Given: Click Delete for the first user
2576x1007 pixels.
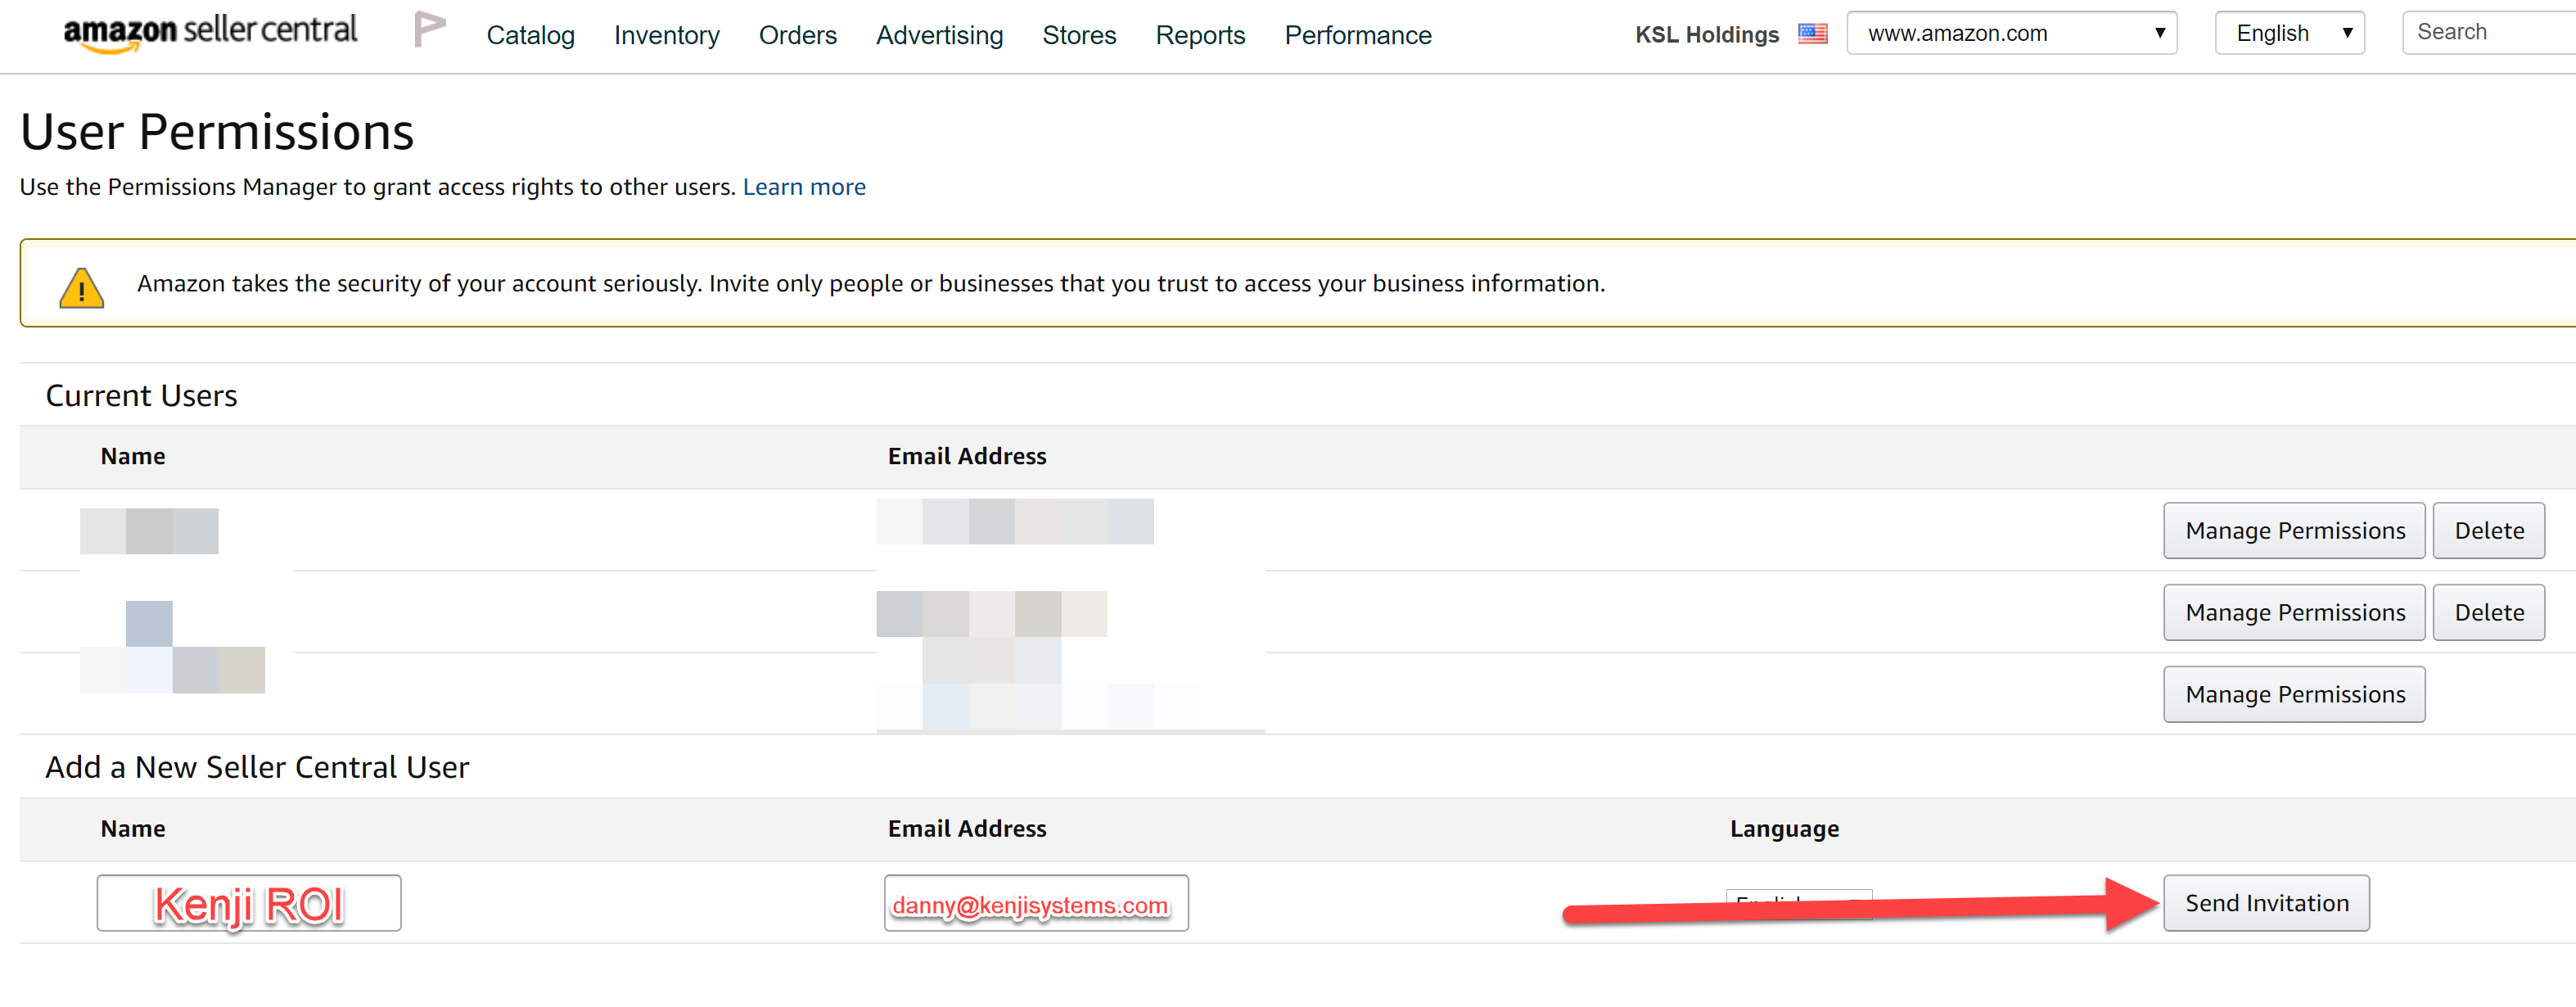Looking at the screenshot, I should coord(2488,531).
